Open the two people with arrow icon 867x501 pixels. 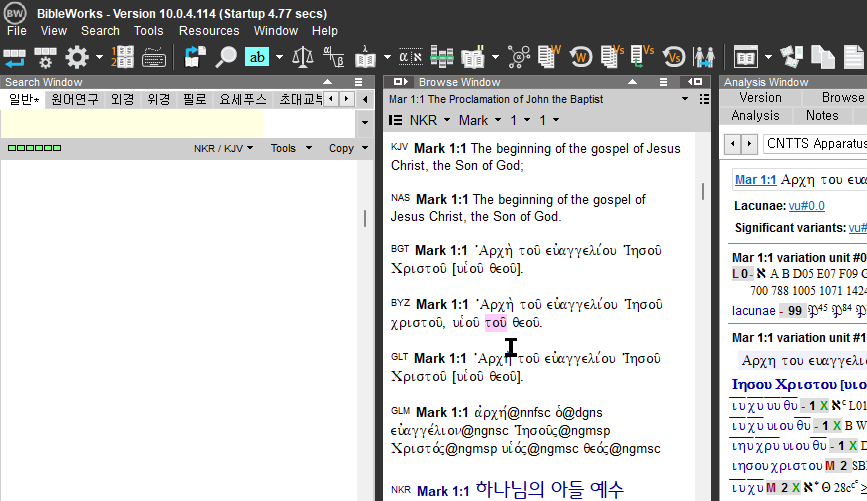coord(704,57)
